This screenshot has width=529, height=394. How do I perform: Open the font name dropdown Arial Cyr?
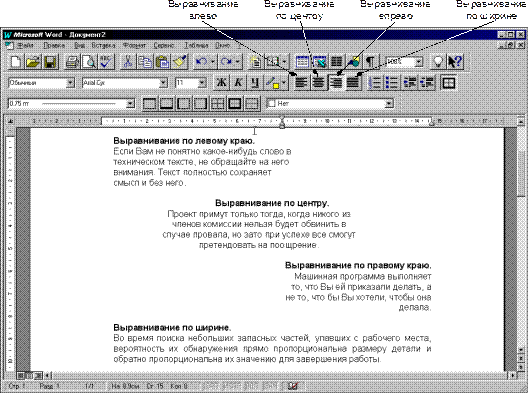coord(163,83)
